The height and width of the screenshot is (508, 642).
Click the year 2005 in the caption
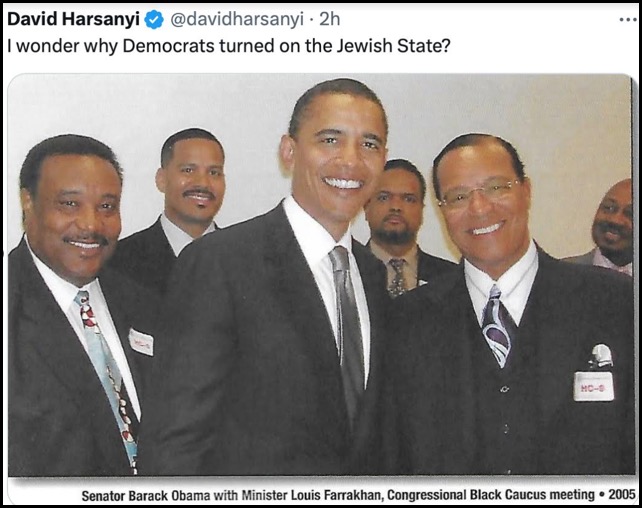(622, 494)
